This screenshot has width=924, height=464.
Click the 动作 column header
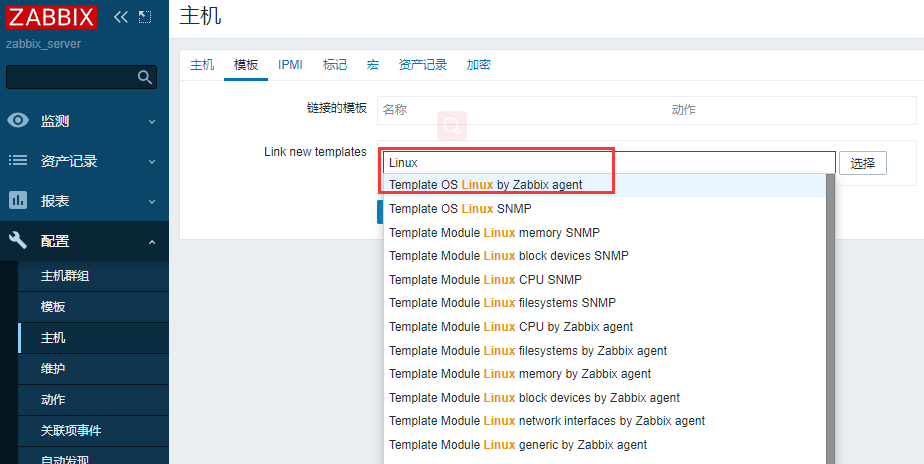pos(684,110)
